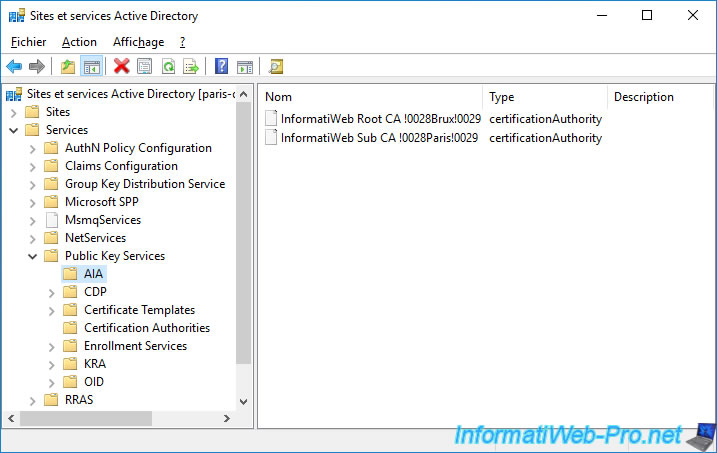Click the Refresh toolbar icon

tap(168, 67)
